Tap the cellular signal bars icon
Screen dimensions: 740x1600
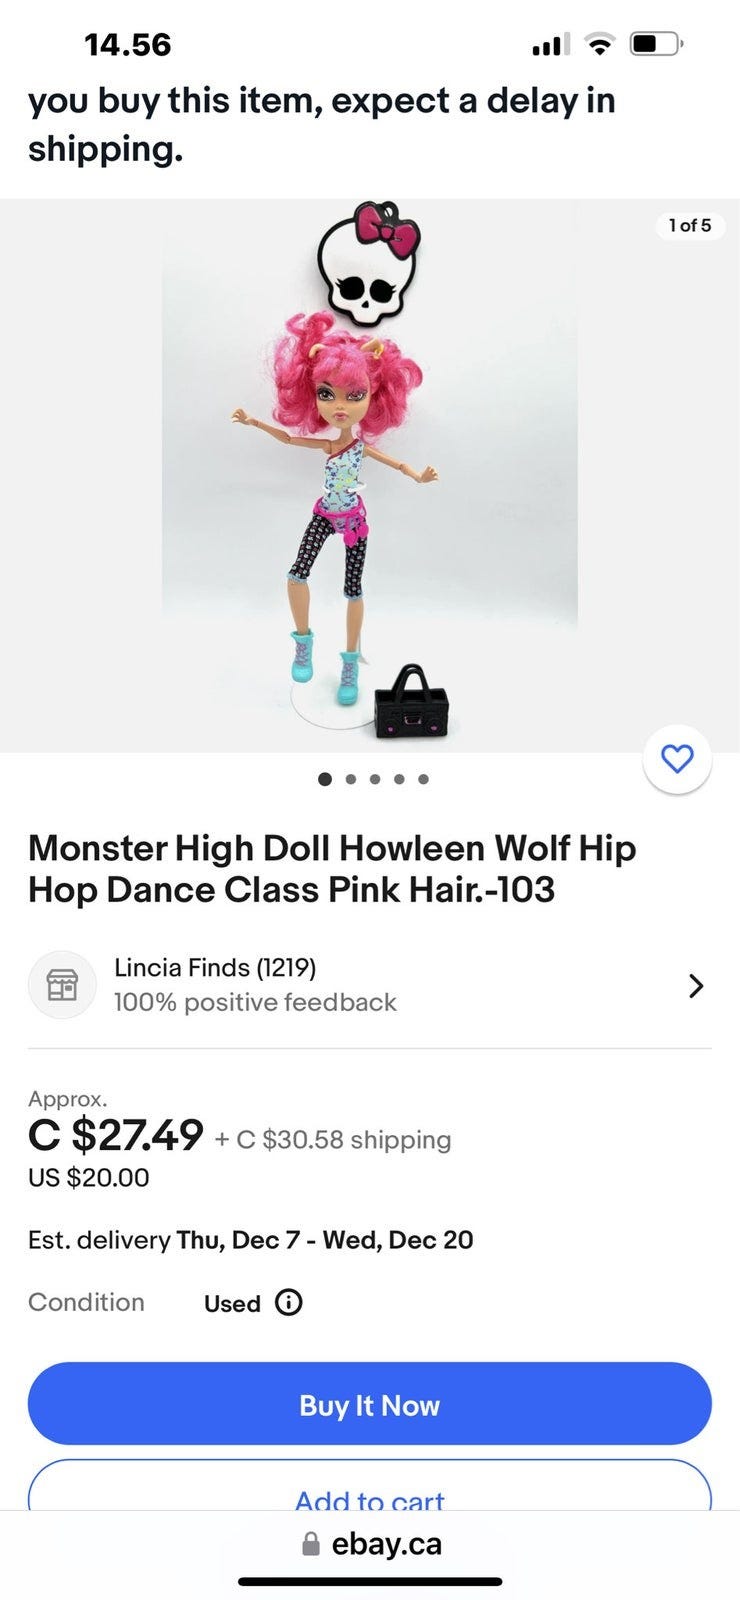(x=550, y=44)
